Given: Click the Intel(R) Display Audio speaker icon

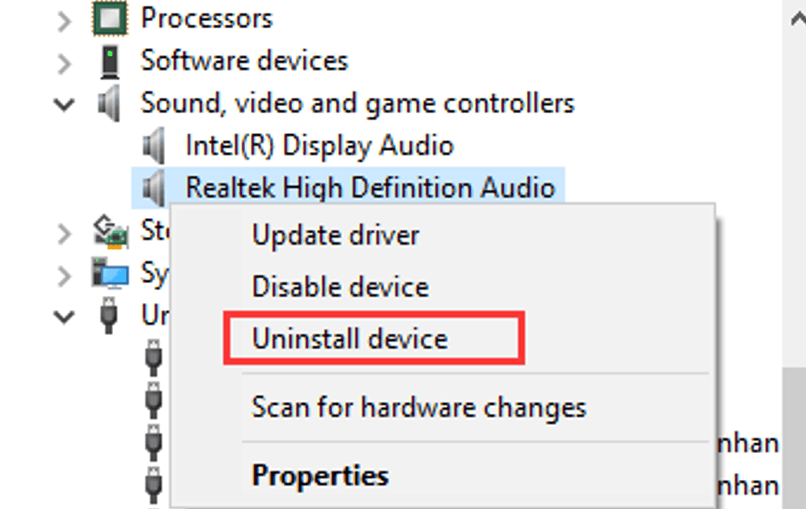Looking at the screenshot, I should [x=154, y=146].
